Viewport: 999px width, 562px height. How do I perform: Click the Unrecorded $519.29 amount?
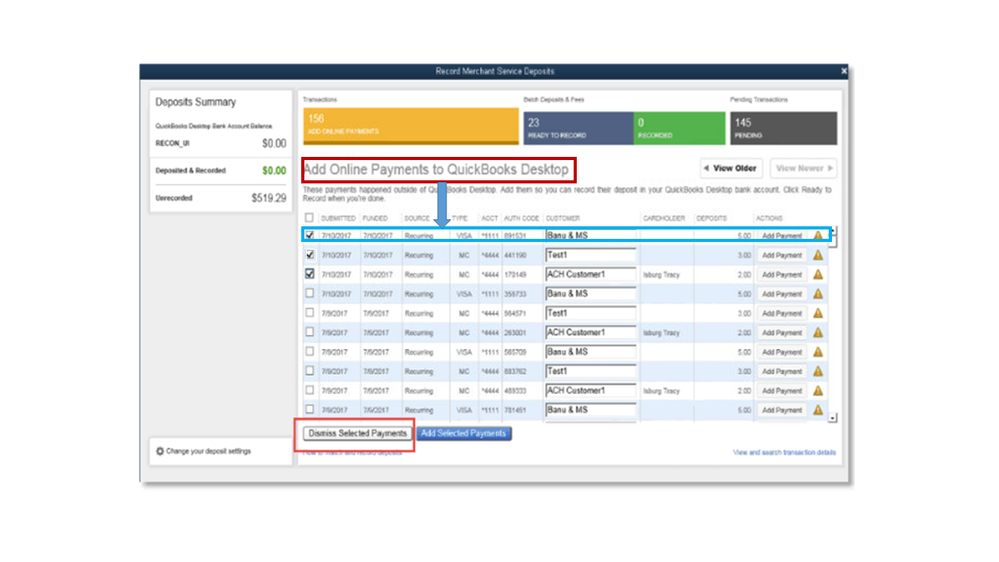point(269,198)
